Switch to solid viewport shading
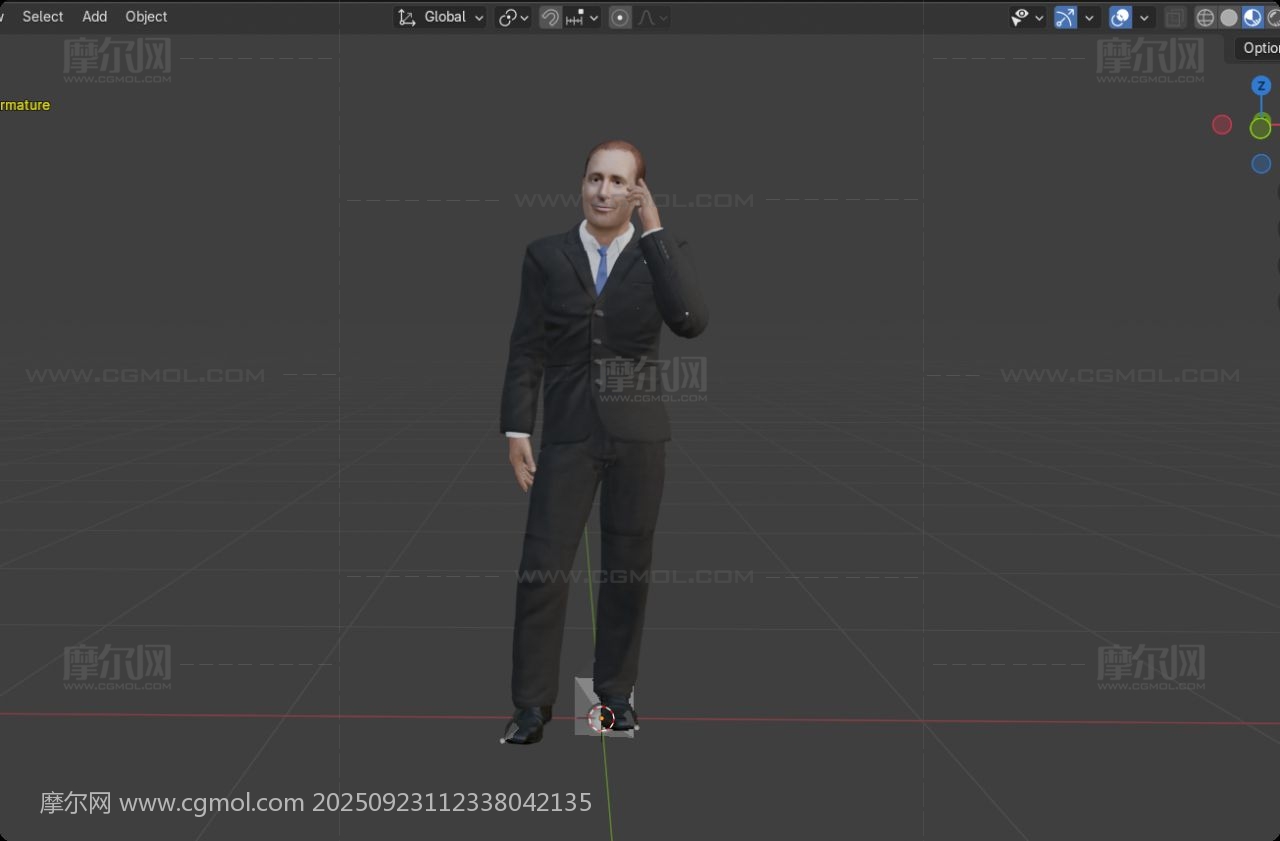 pyautogui.click(x=1229, y=17)
